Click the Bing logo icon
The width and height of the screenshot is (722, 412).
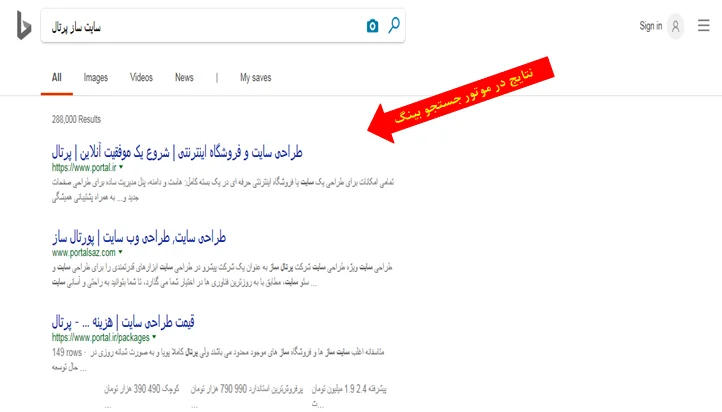(23, 27)
